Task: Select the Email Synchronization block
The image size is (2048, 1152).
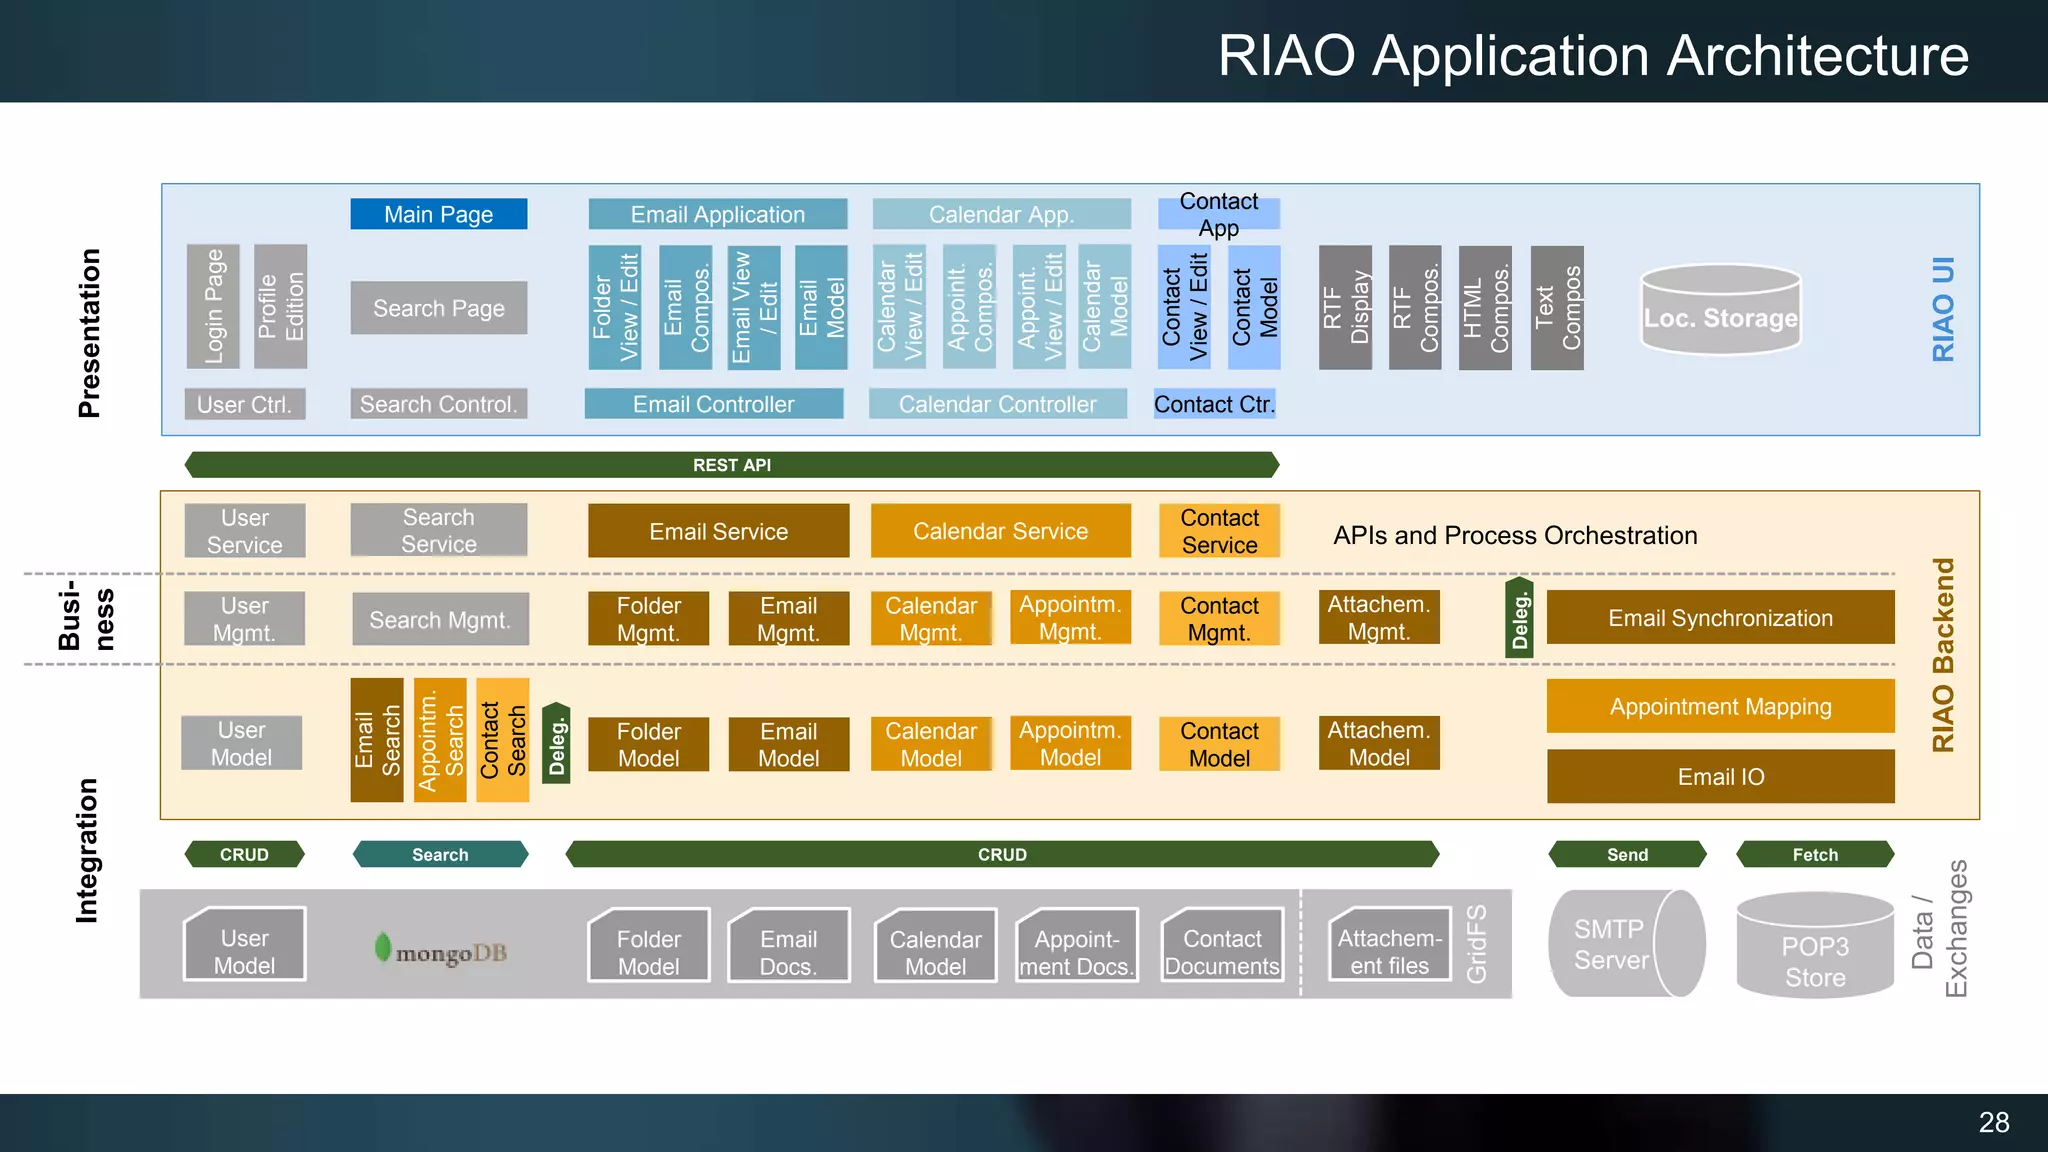Action: point(1720,618)
